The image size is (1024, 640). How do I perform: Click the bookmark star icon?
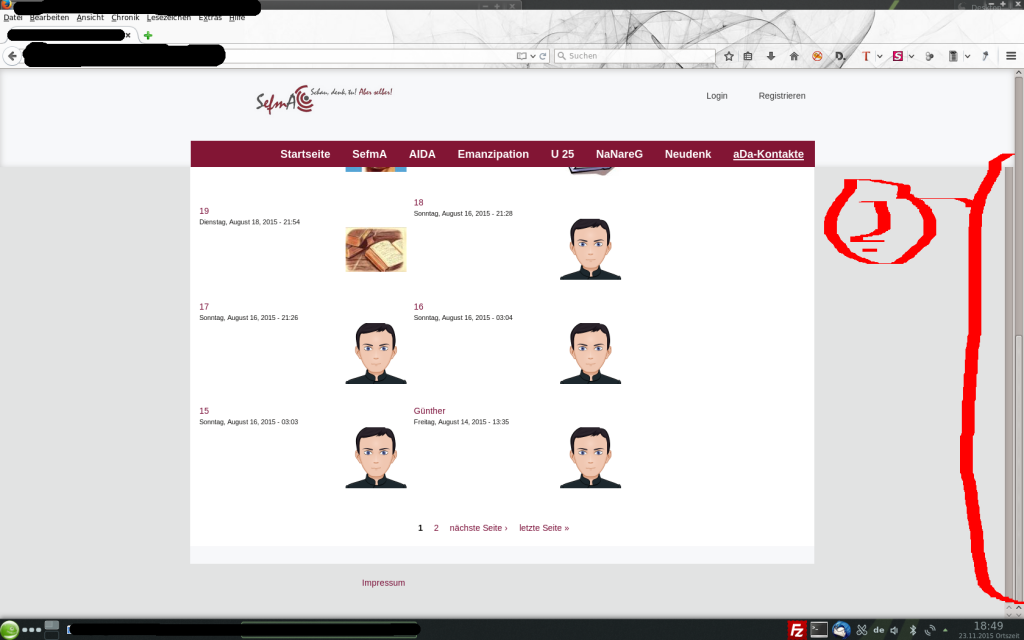point(729,56)
